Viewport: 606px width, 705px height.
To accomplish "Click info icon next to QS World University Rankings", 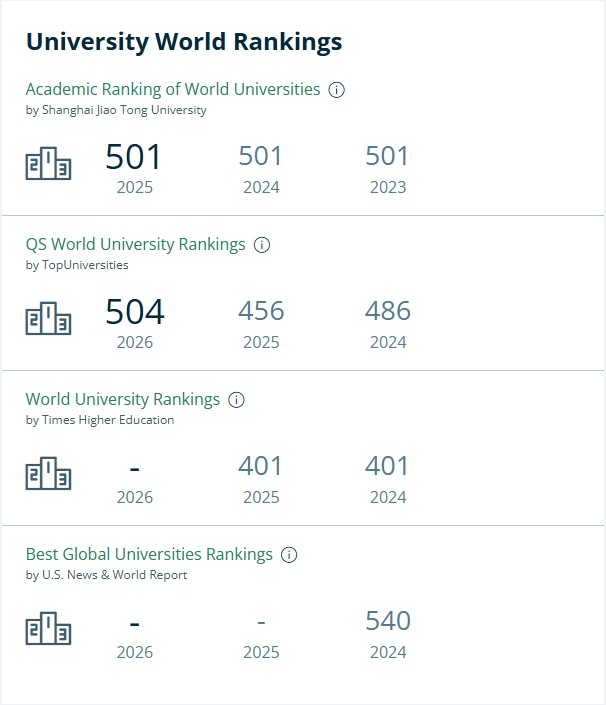I will tap(262, 245).
